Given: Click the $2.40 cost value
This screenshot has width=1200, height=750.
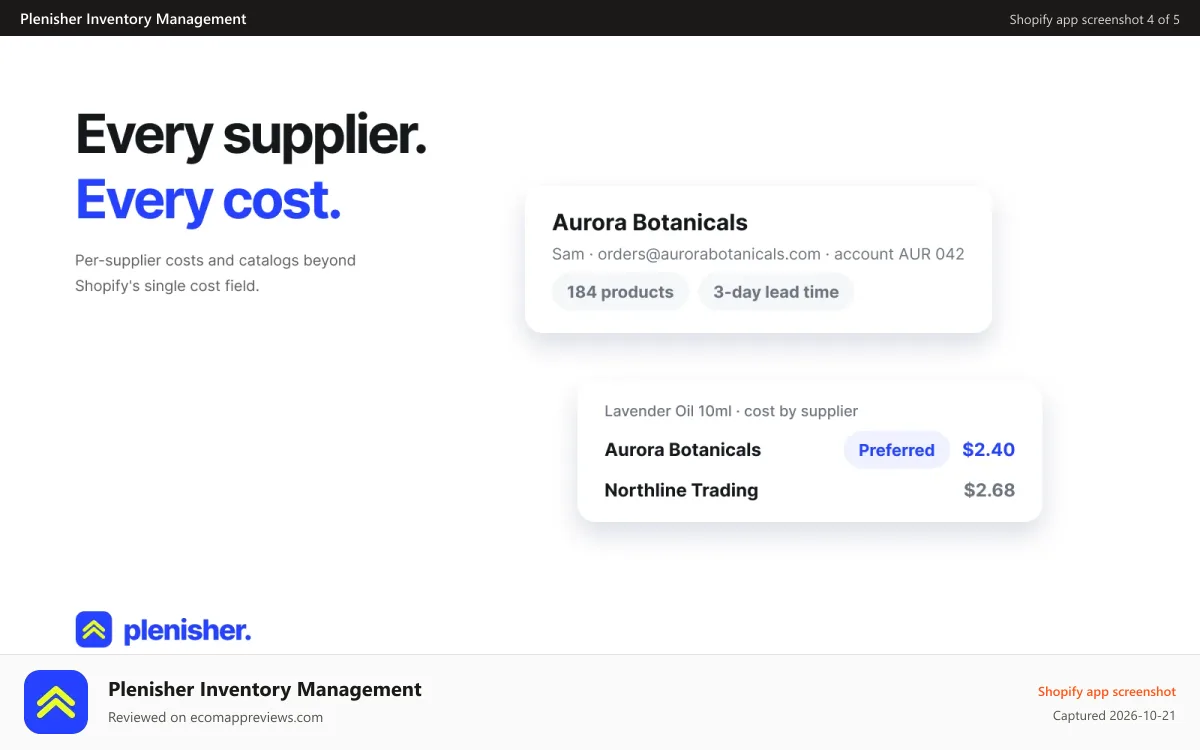Looking at the screenshot, I should [x=988, y=450].
